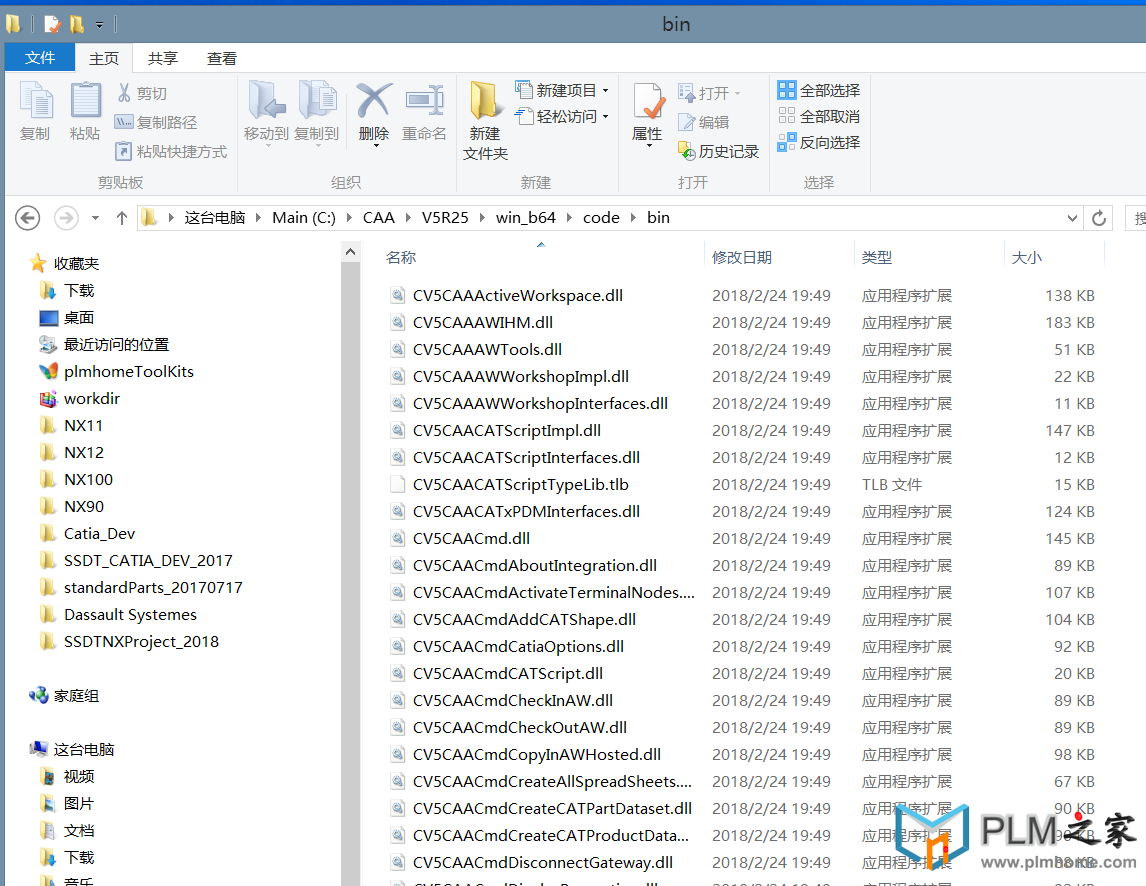The width and height of the screenshot is (1146, 886).
Task: Switch to Home (主页) tab
Action: pyautogui.click(x=104, y=58)
